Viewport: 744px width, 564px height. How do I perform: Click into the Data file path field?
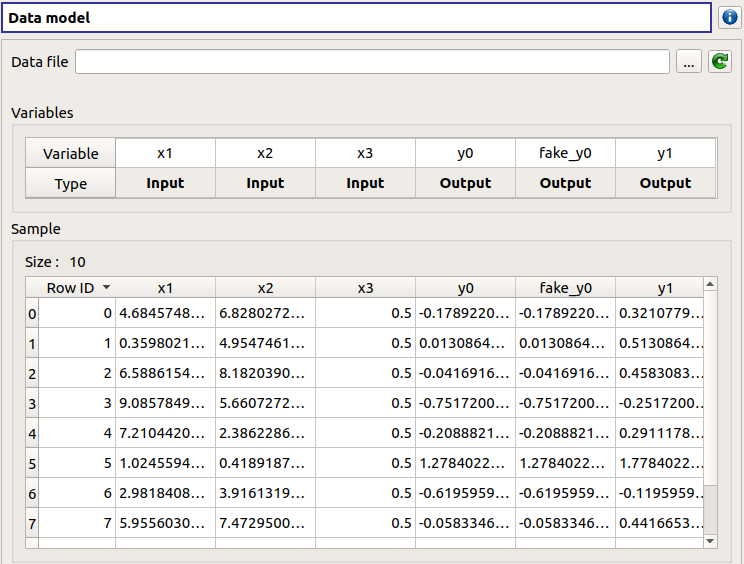coord(371,62)
